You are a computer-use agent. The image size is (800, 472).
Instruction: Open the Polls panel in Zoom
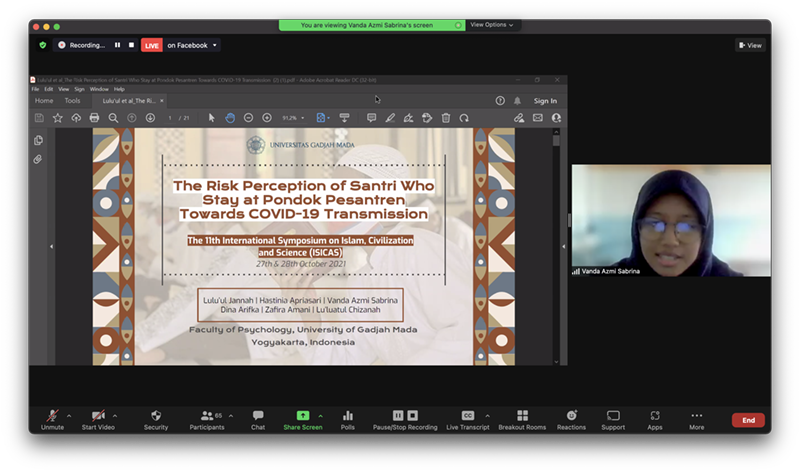pos(348,416)
